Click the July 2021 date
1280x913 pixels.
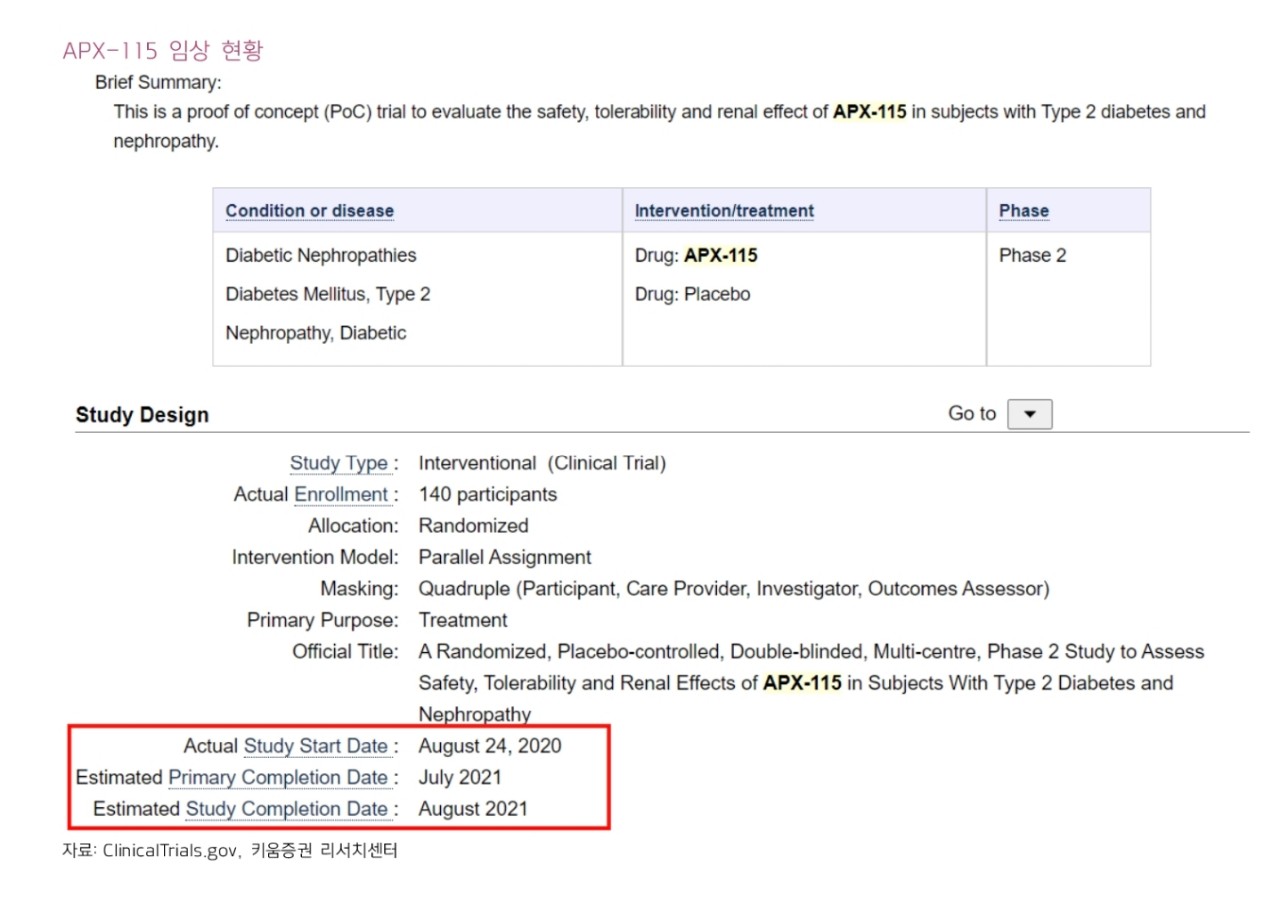tap(460, 777)
